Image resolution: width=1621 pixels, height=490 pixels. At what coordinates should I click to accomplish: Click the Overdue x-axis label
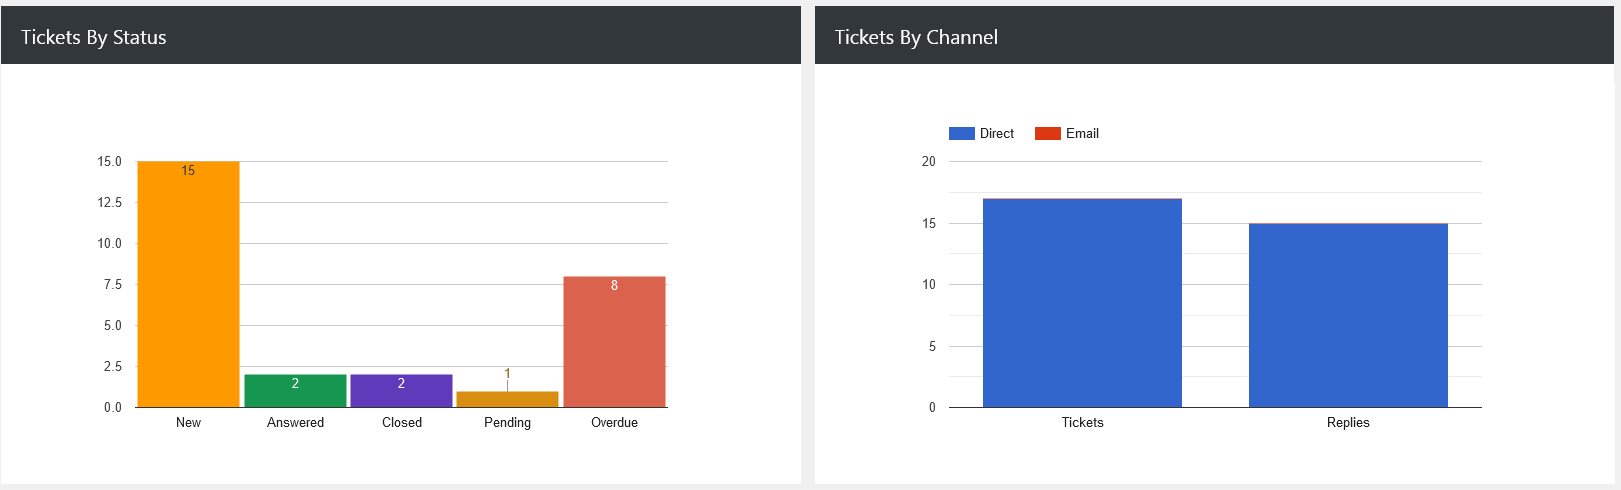(614, 423)
